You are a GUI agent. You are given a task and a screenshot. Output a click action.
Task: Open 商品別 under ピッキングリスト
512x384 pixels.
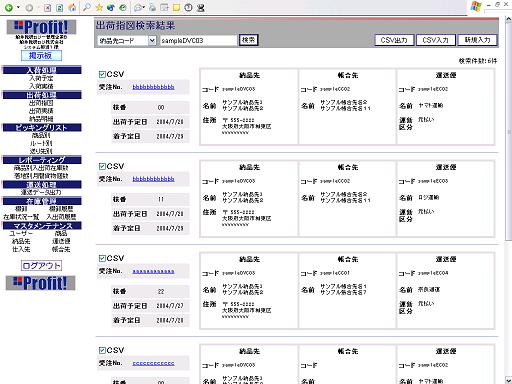click(41, 135)
